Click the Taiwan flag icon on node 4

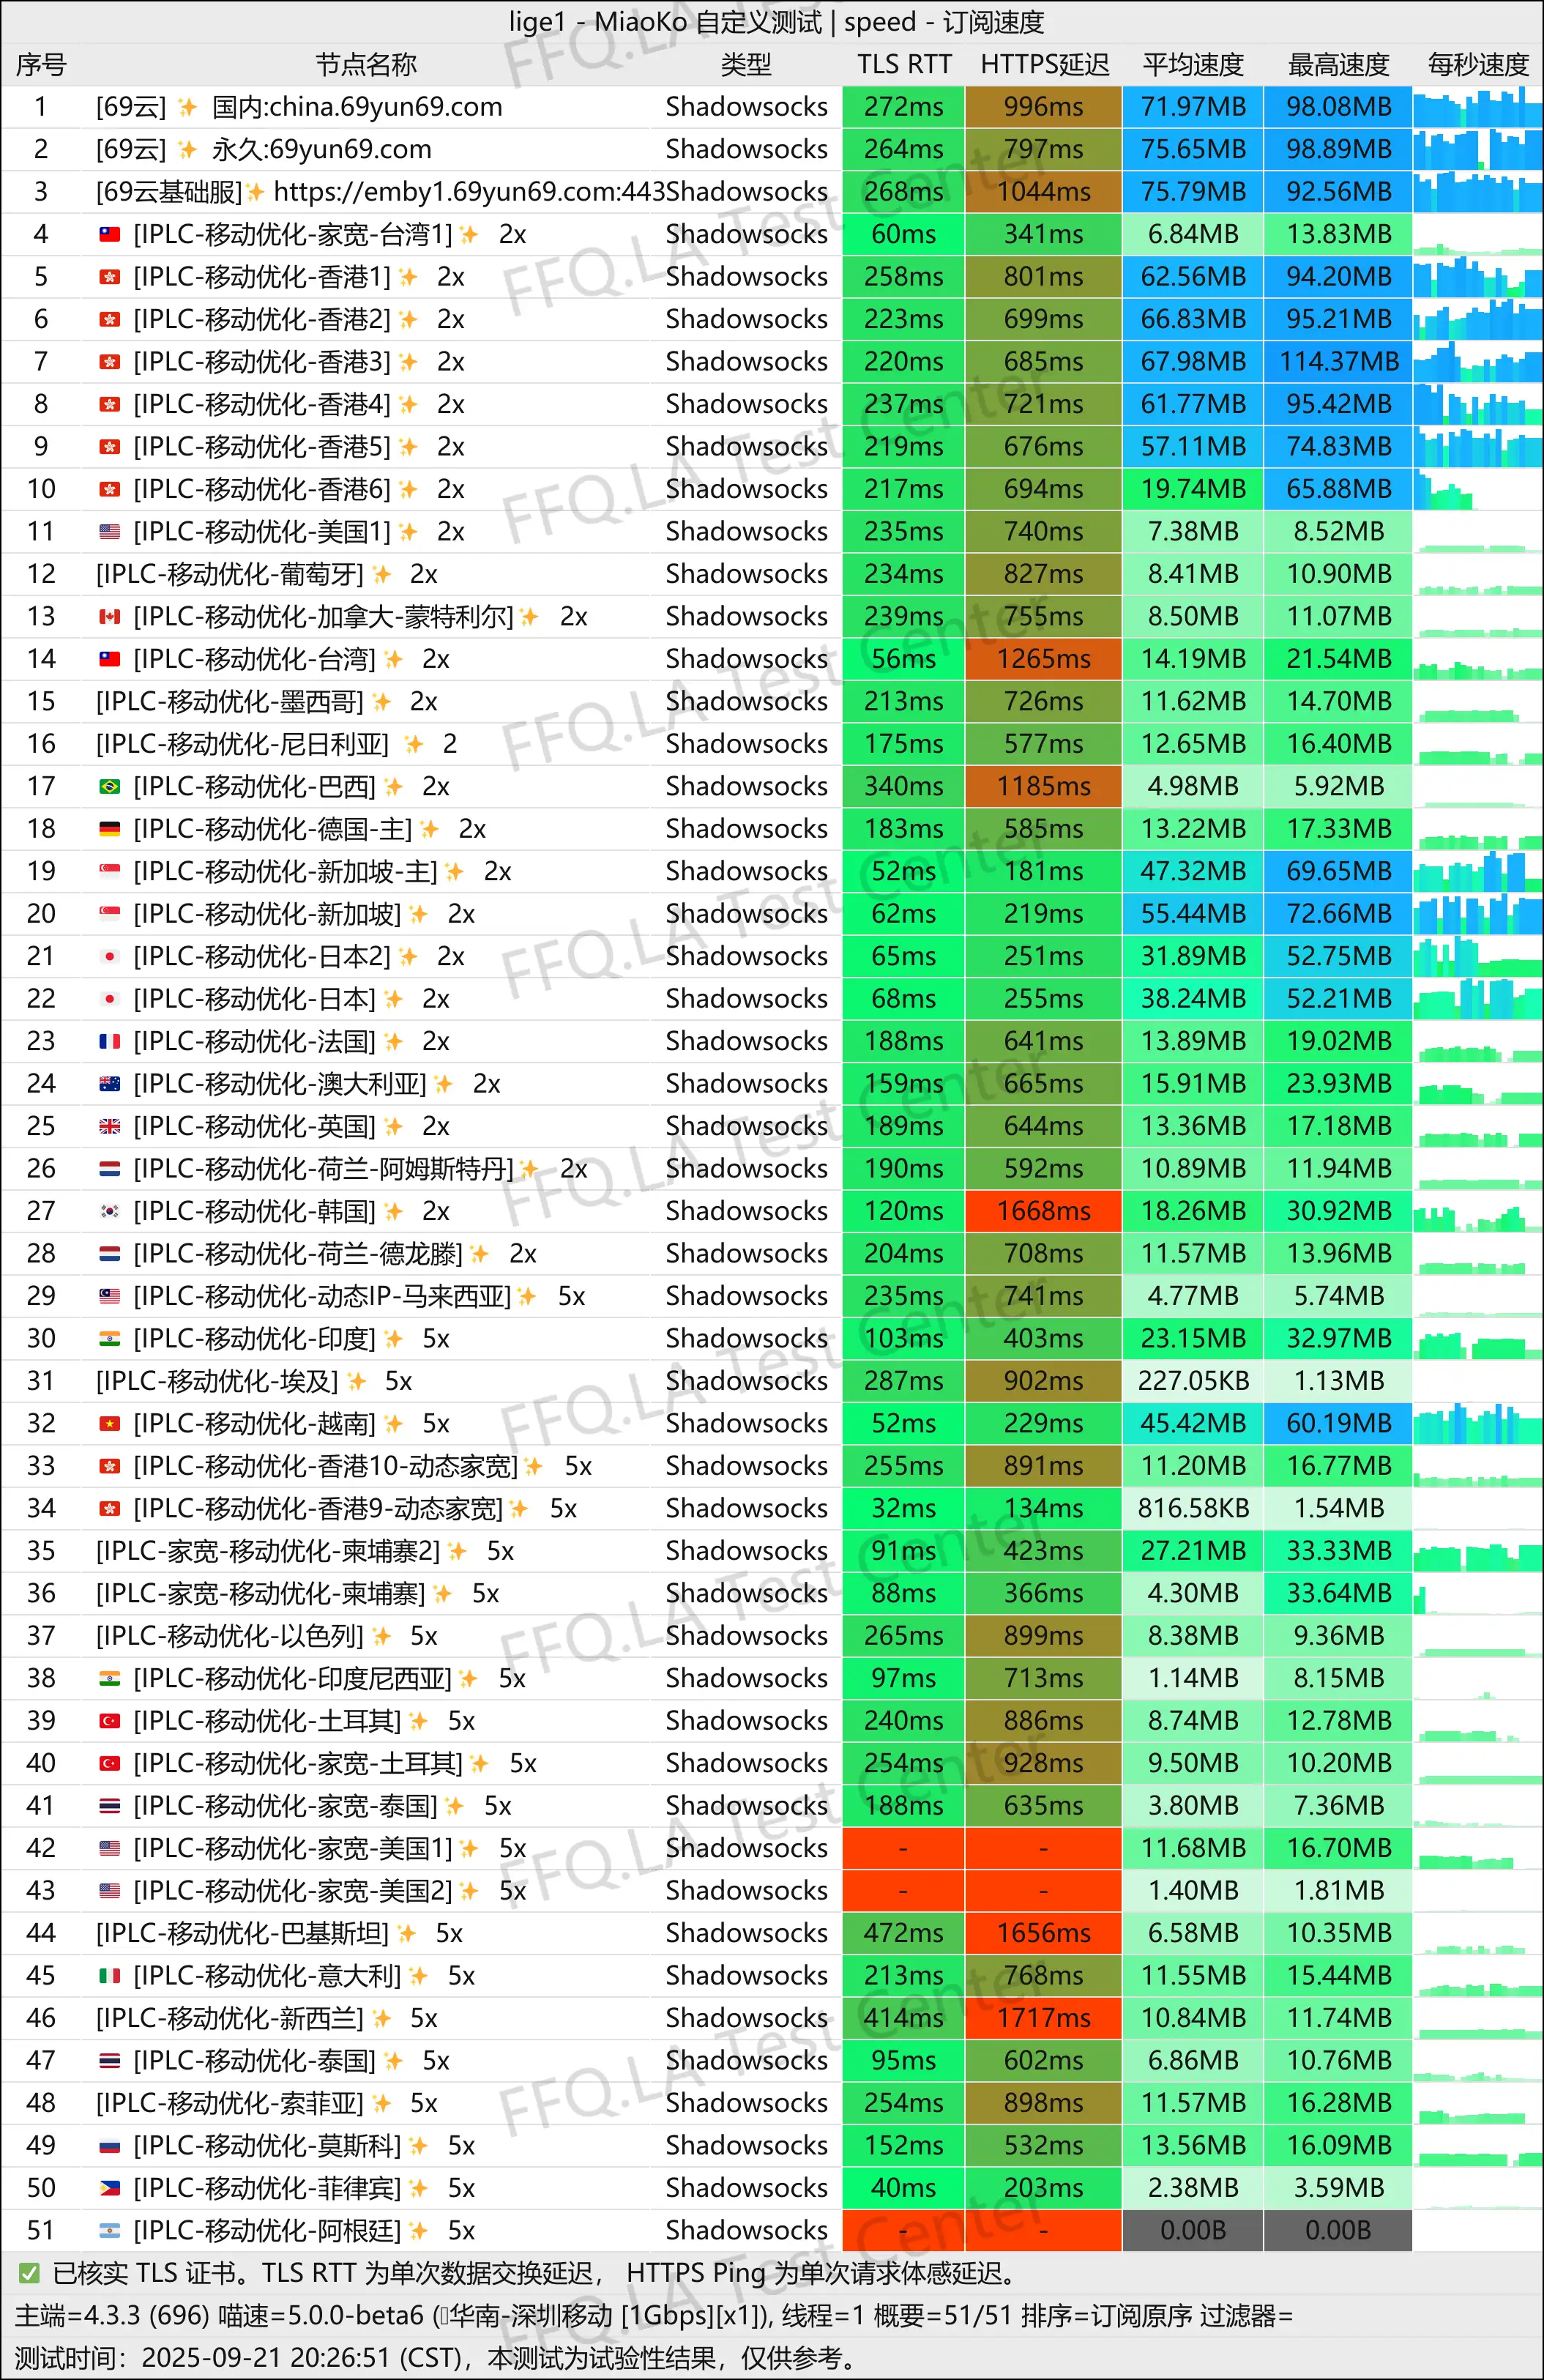(110, 233)
